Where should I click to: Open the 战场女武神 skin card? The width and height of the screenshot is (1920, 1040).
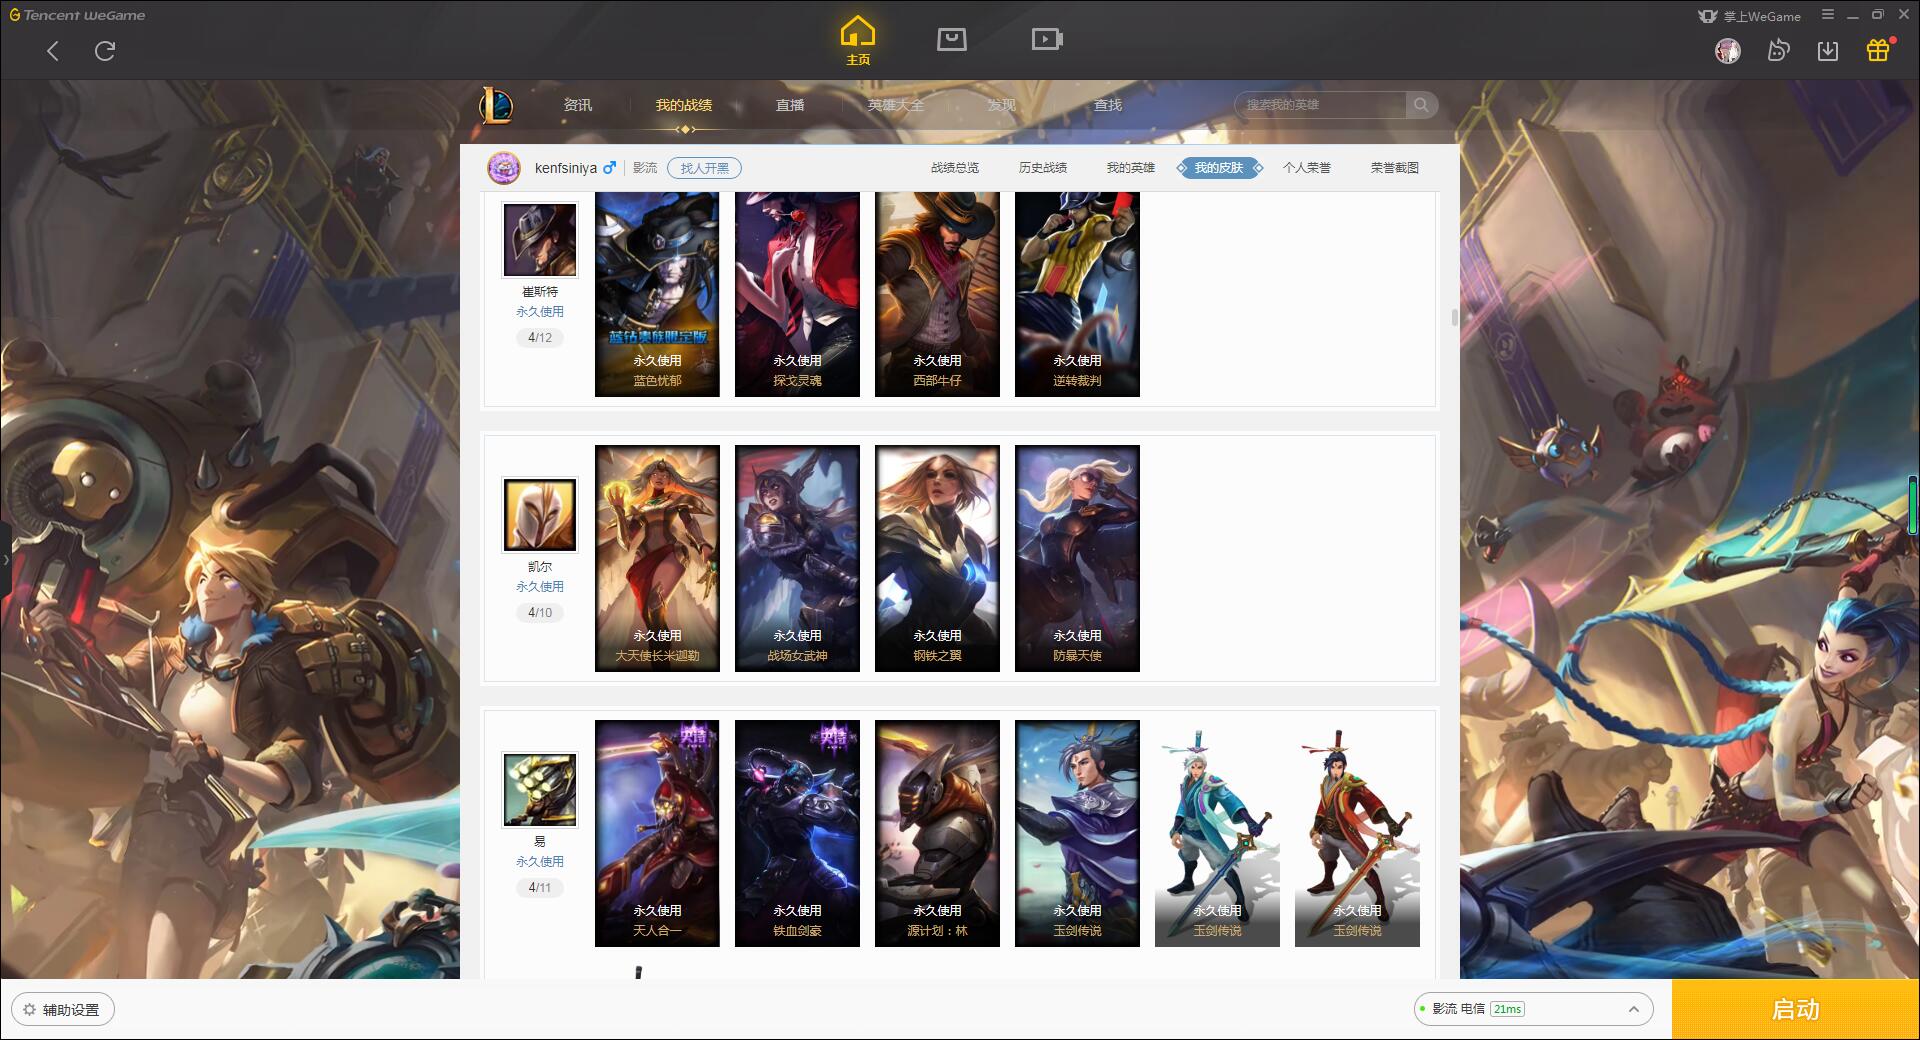click(797, 559)
